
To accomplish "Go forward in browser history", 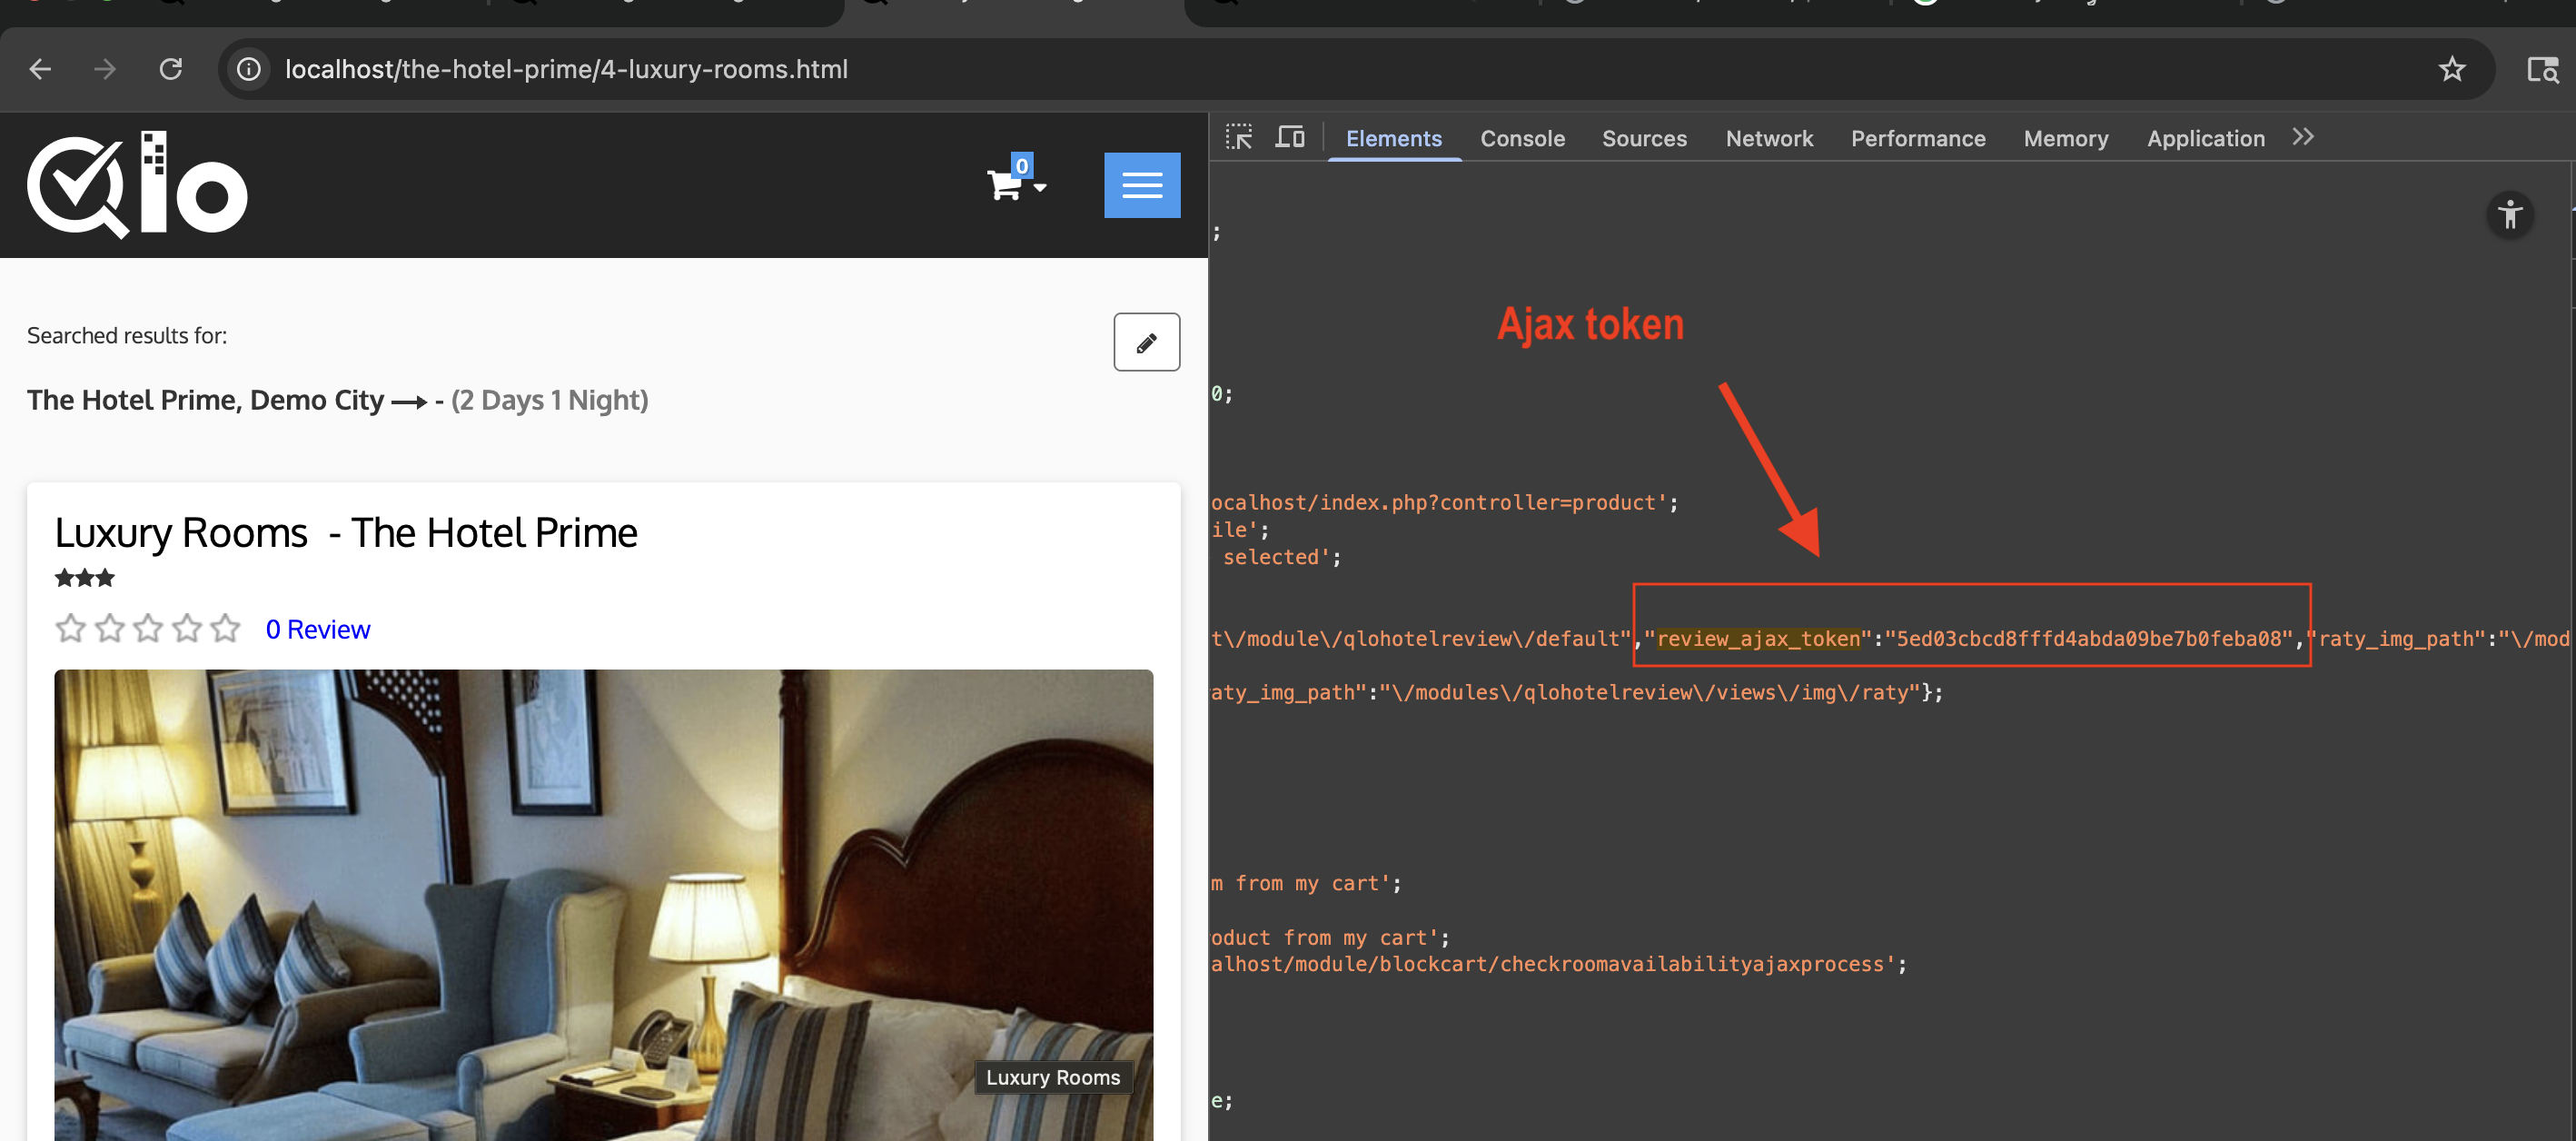I will click(x=105, y=69).
